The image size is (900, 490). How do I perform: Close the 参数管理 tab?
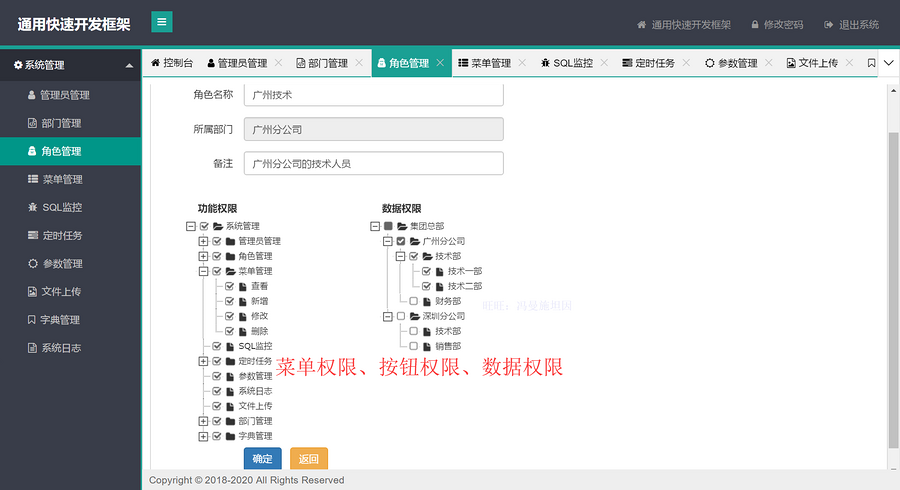point(769,63)
